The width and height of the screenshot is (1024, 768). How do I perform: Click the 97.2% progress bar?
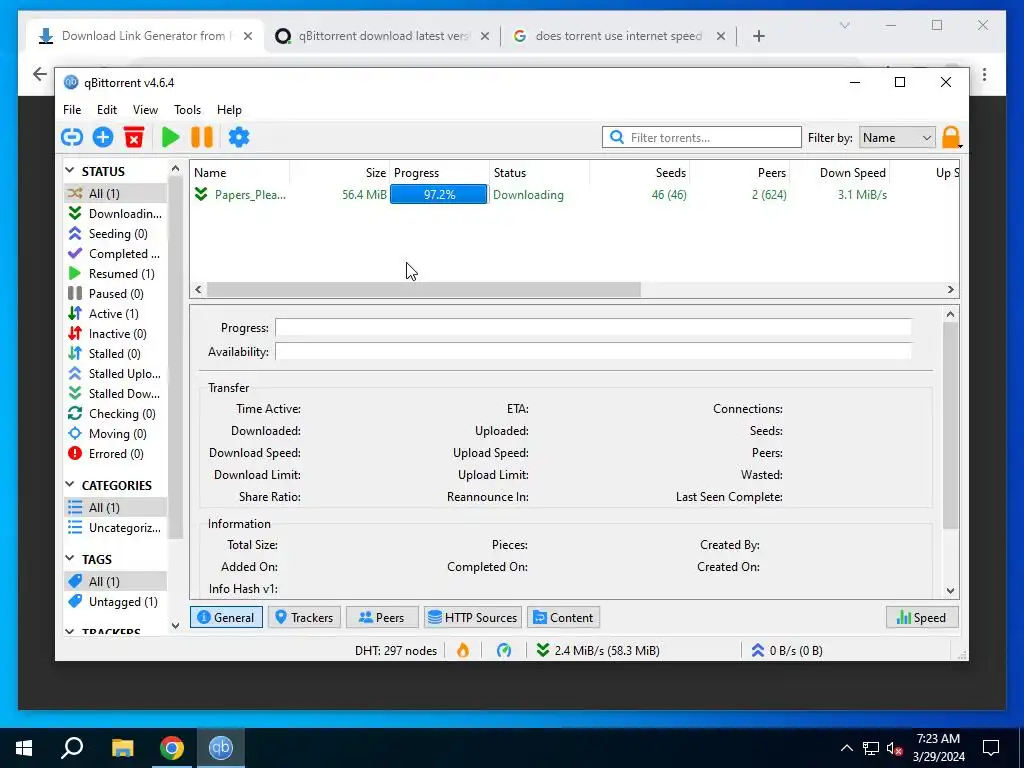point(439,195)
